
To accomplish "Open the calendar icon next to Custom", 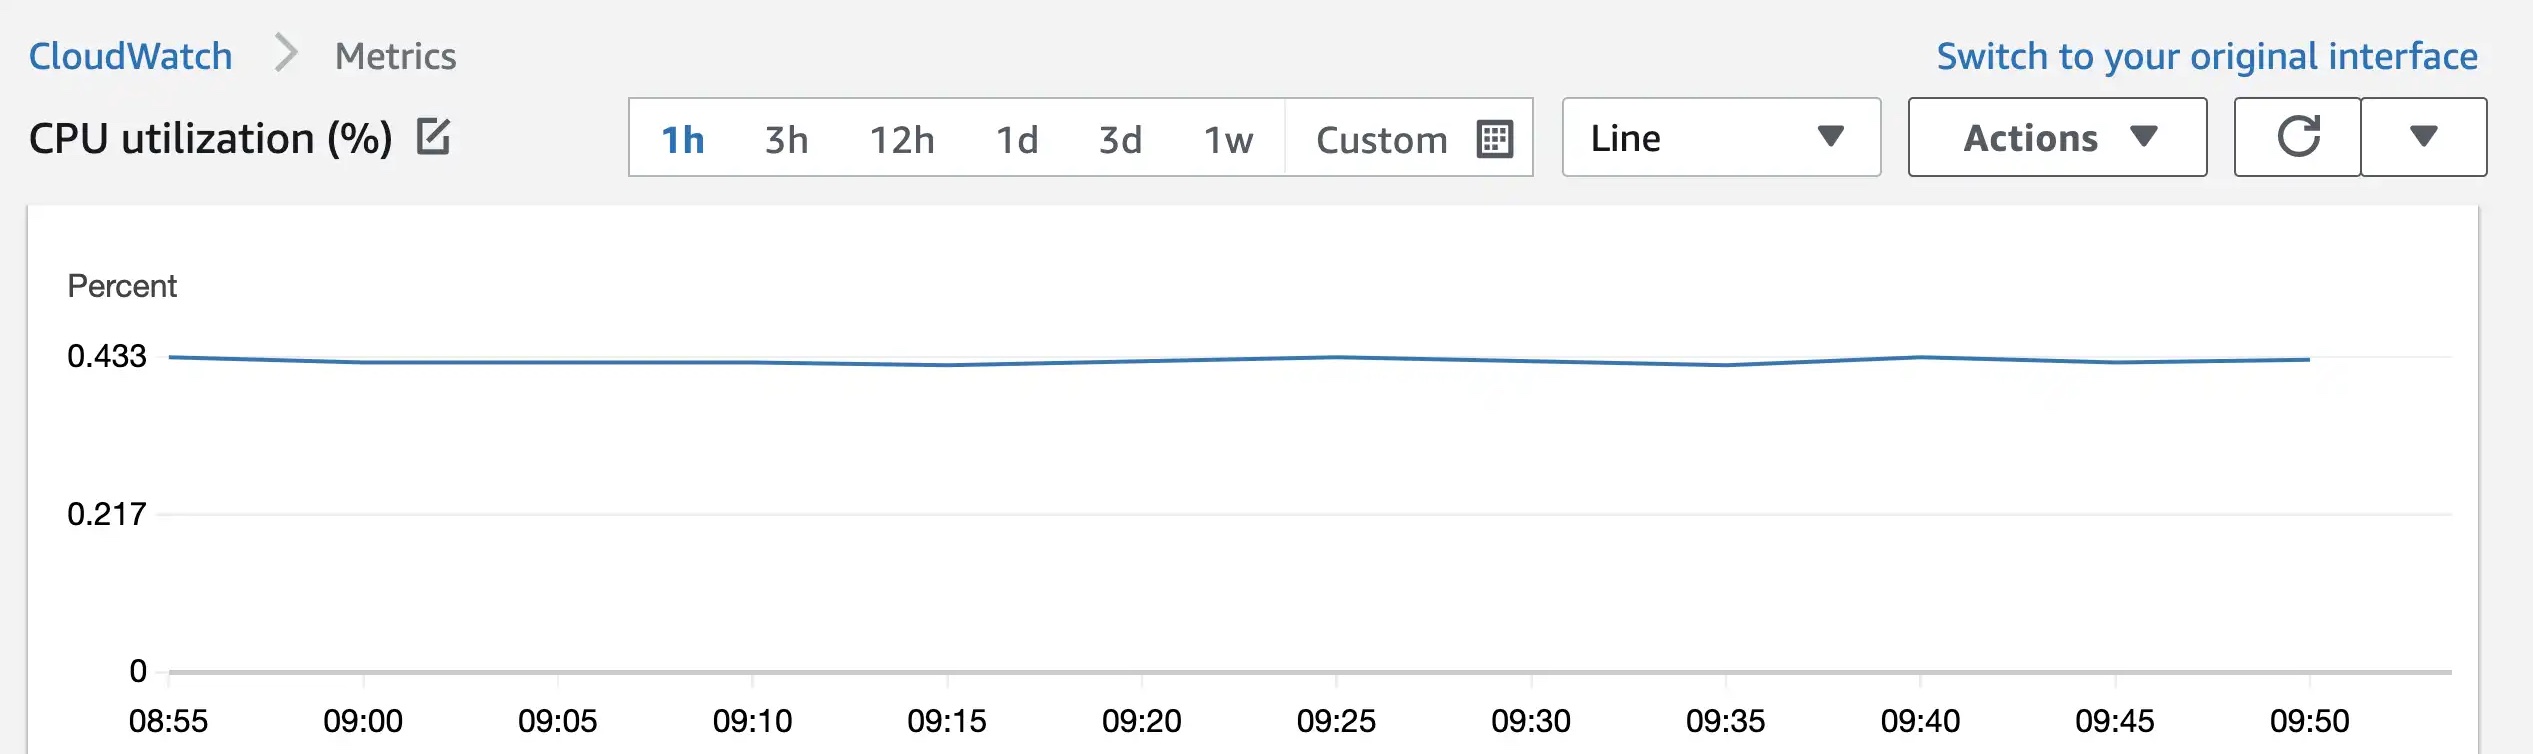I will 1494,139.
